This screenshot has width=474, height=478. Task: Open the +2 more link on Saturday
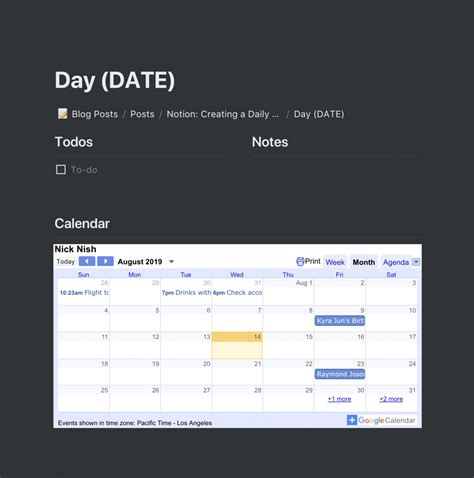391,399
